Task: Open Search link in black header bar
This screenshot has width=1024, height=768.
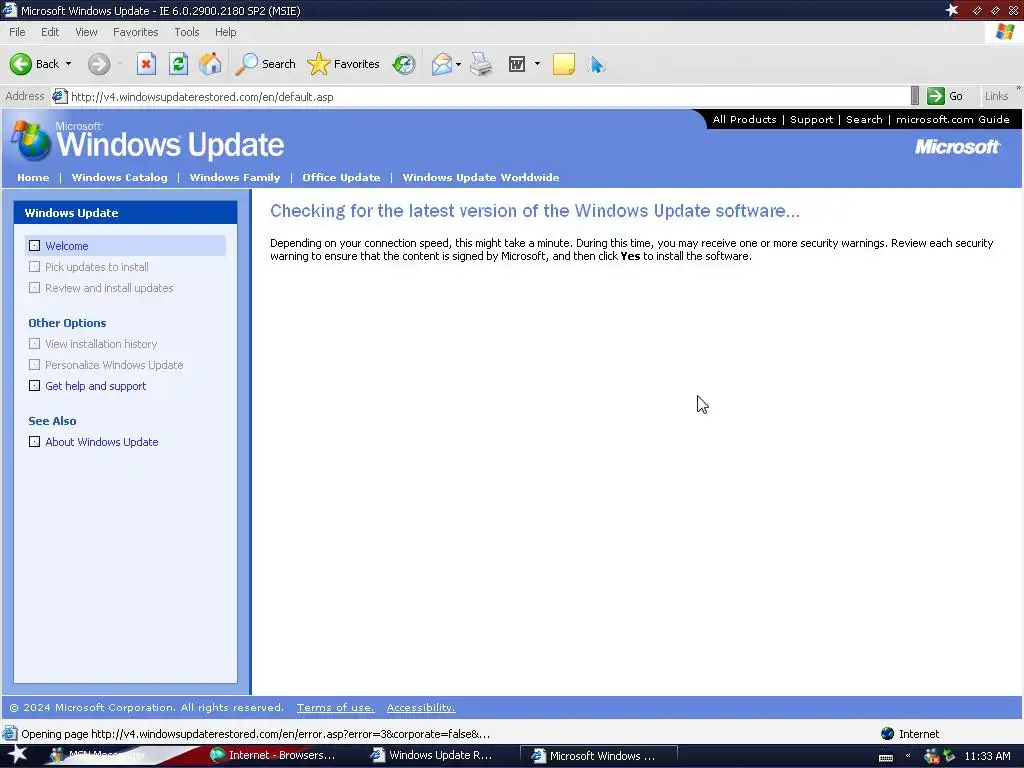Action: 864,120
